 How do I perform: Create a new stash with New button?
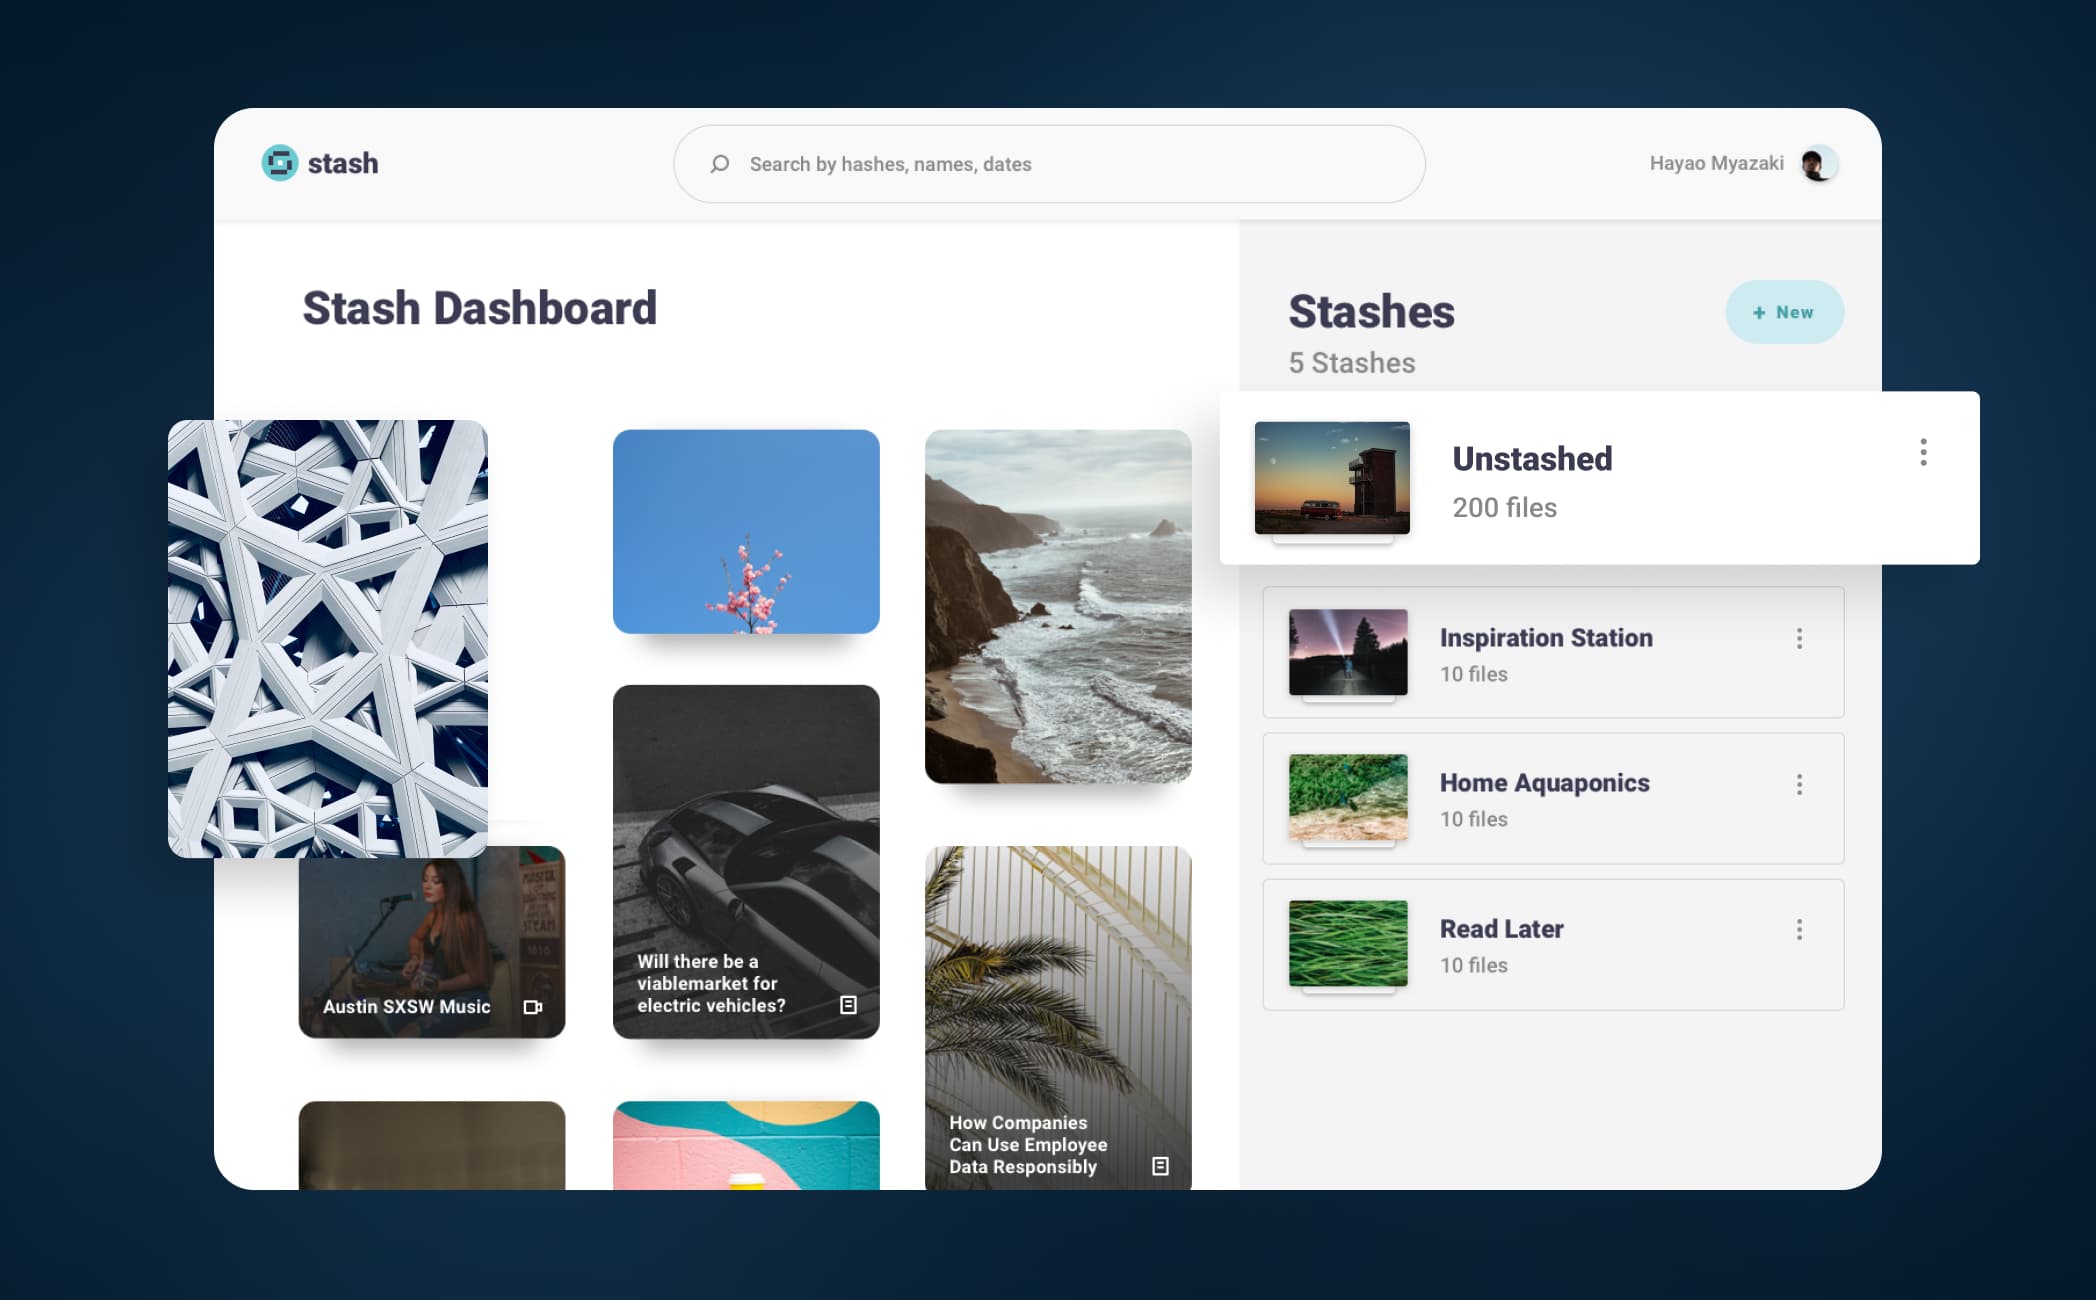click(1784, 312)
